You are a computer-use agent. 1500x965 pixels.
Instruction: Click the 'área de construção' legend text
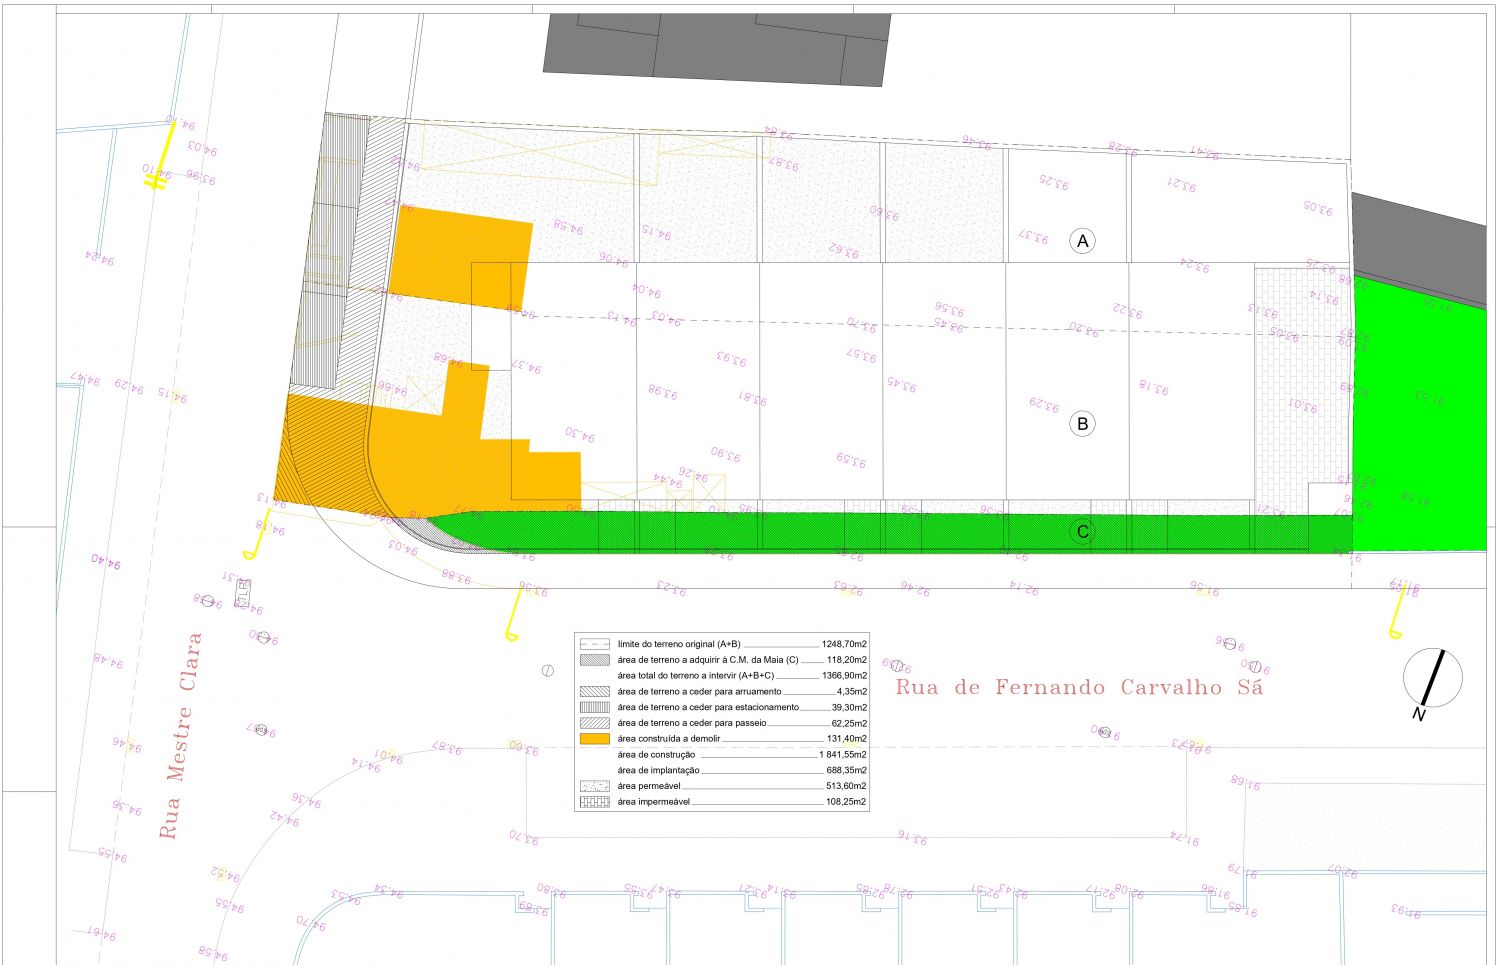(656, 755)
